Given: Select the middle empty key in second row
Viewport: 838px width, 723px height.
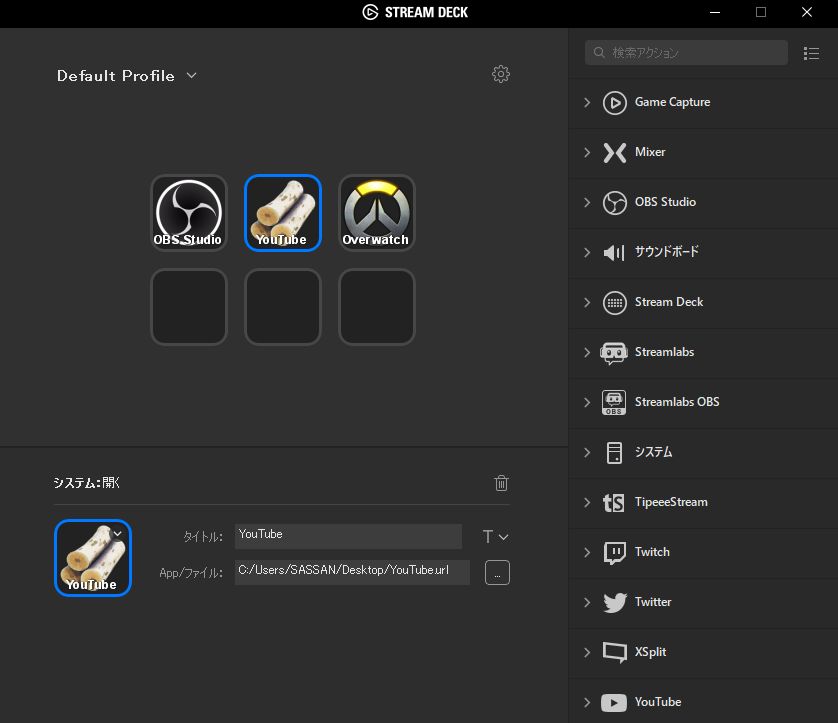Looking at the screenshot, I should [x=283, y=307].
